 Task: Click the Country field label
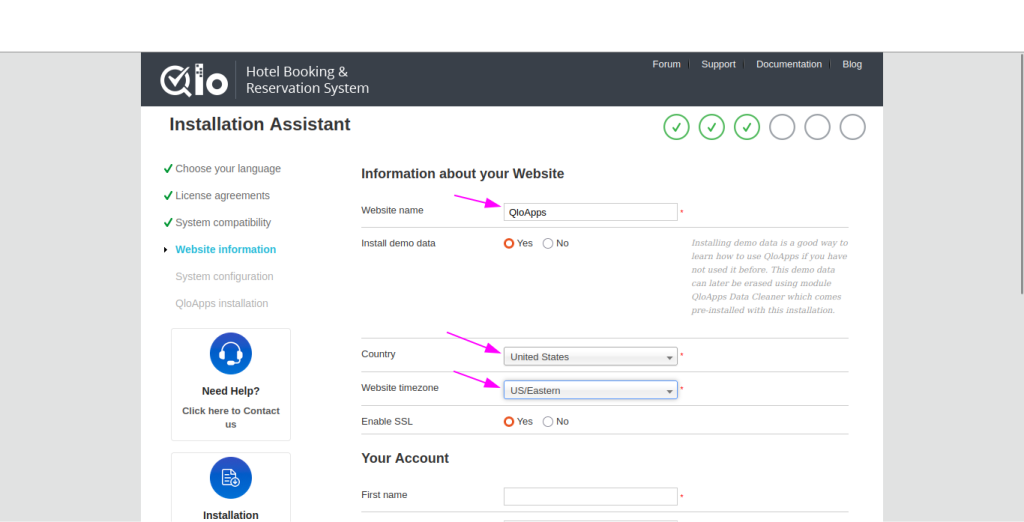click(378, 354)
